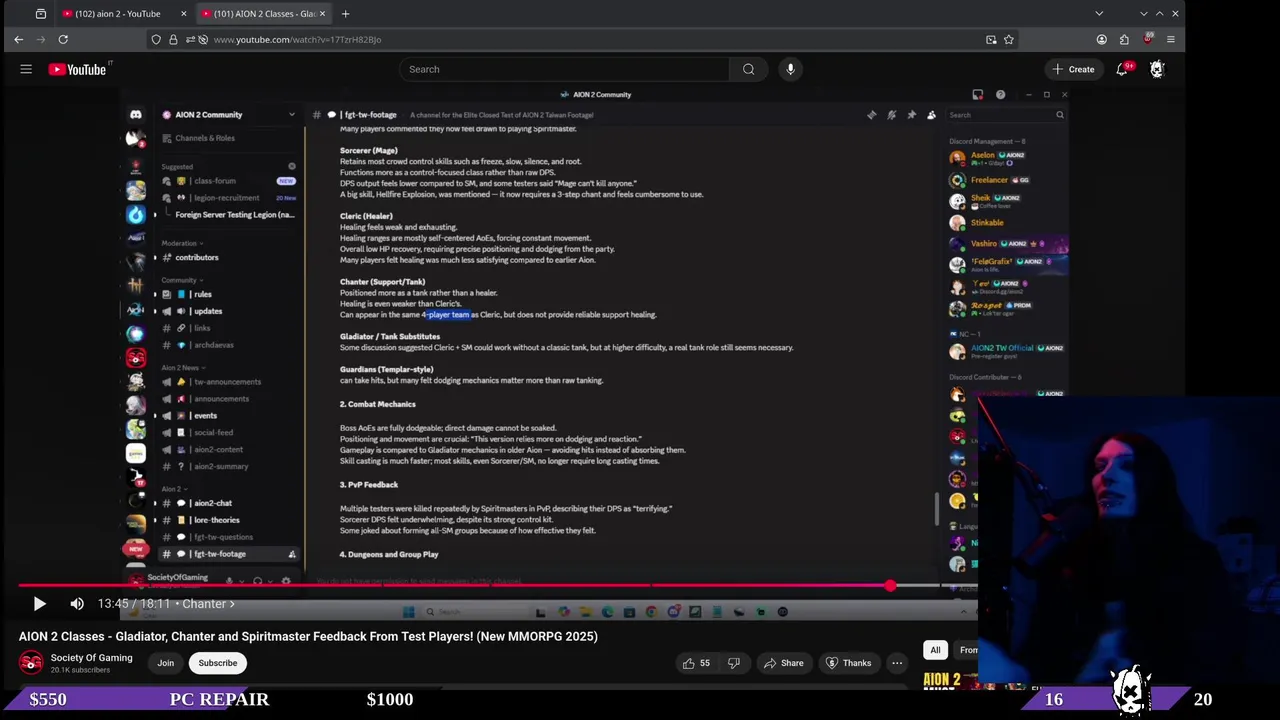
Task: Click the video progress scrubber handle
Action: 890,586
